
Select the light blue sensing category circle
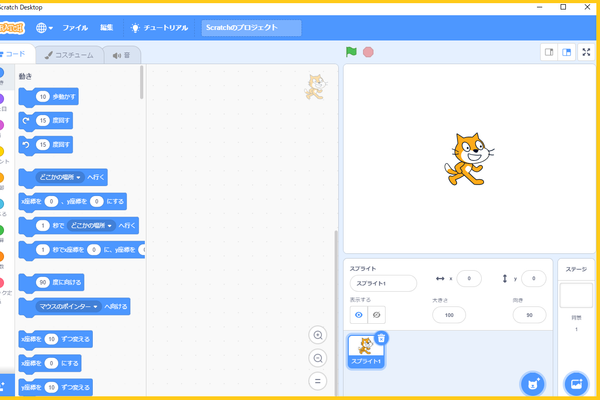pos(2,204)
